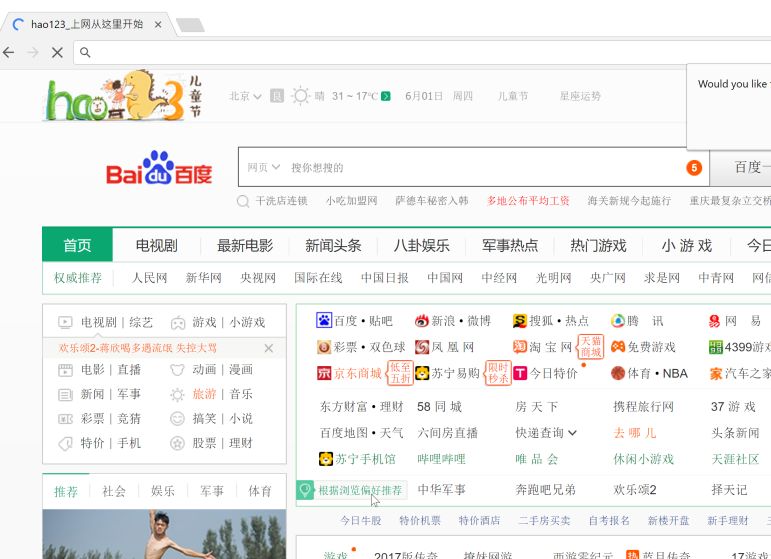Click the sunny weather icon

300,95
